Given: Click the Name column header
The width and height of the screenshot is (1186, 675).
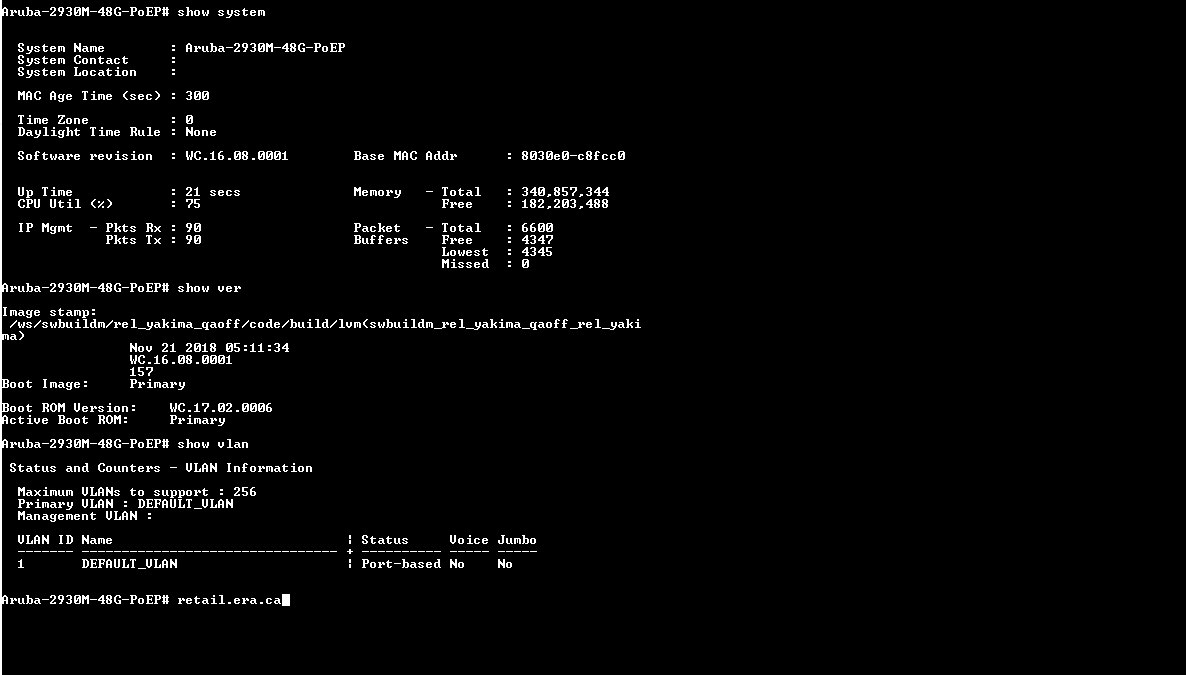Looking at the screenshot, I should (97, 540).
